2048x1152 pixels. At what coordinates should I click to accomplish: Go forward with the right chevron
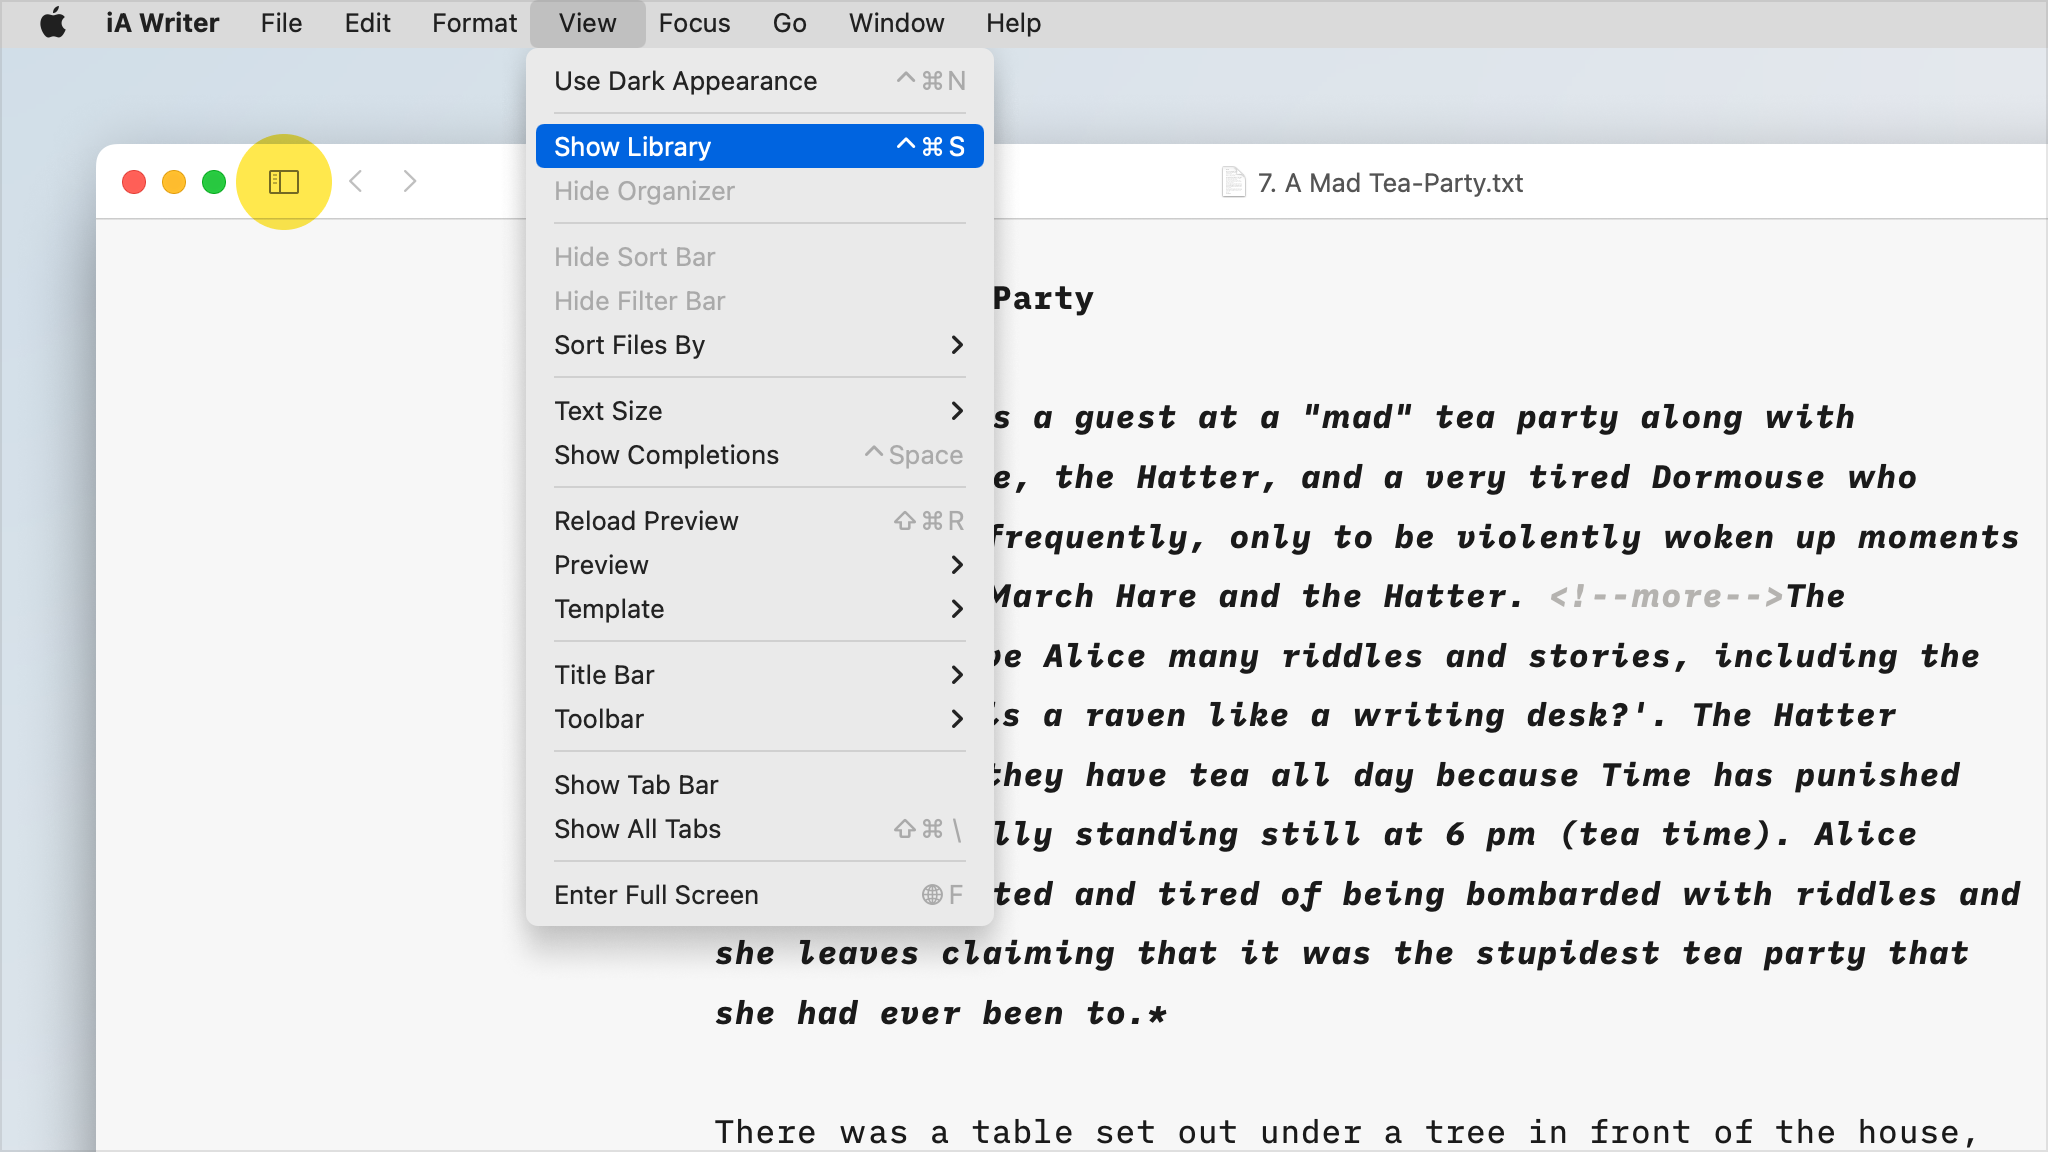click(x=409, y=181)
